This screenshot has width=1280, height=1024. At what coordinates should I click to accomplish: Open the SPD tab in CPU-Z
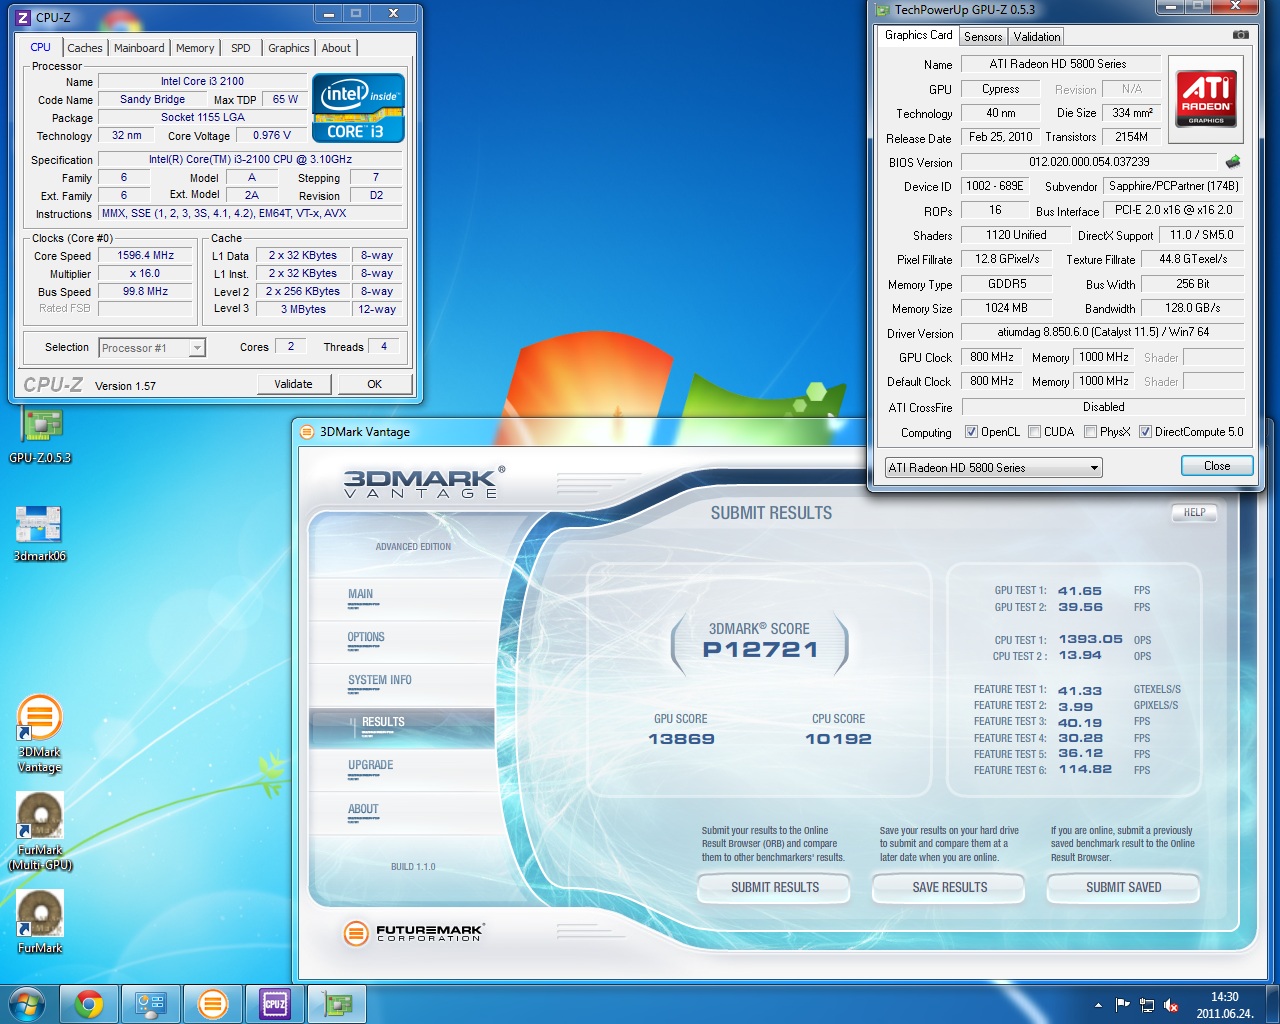click(x=241, y=48)
